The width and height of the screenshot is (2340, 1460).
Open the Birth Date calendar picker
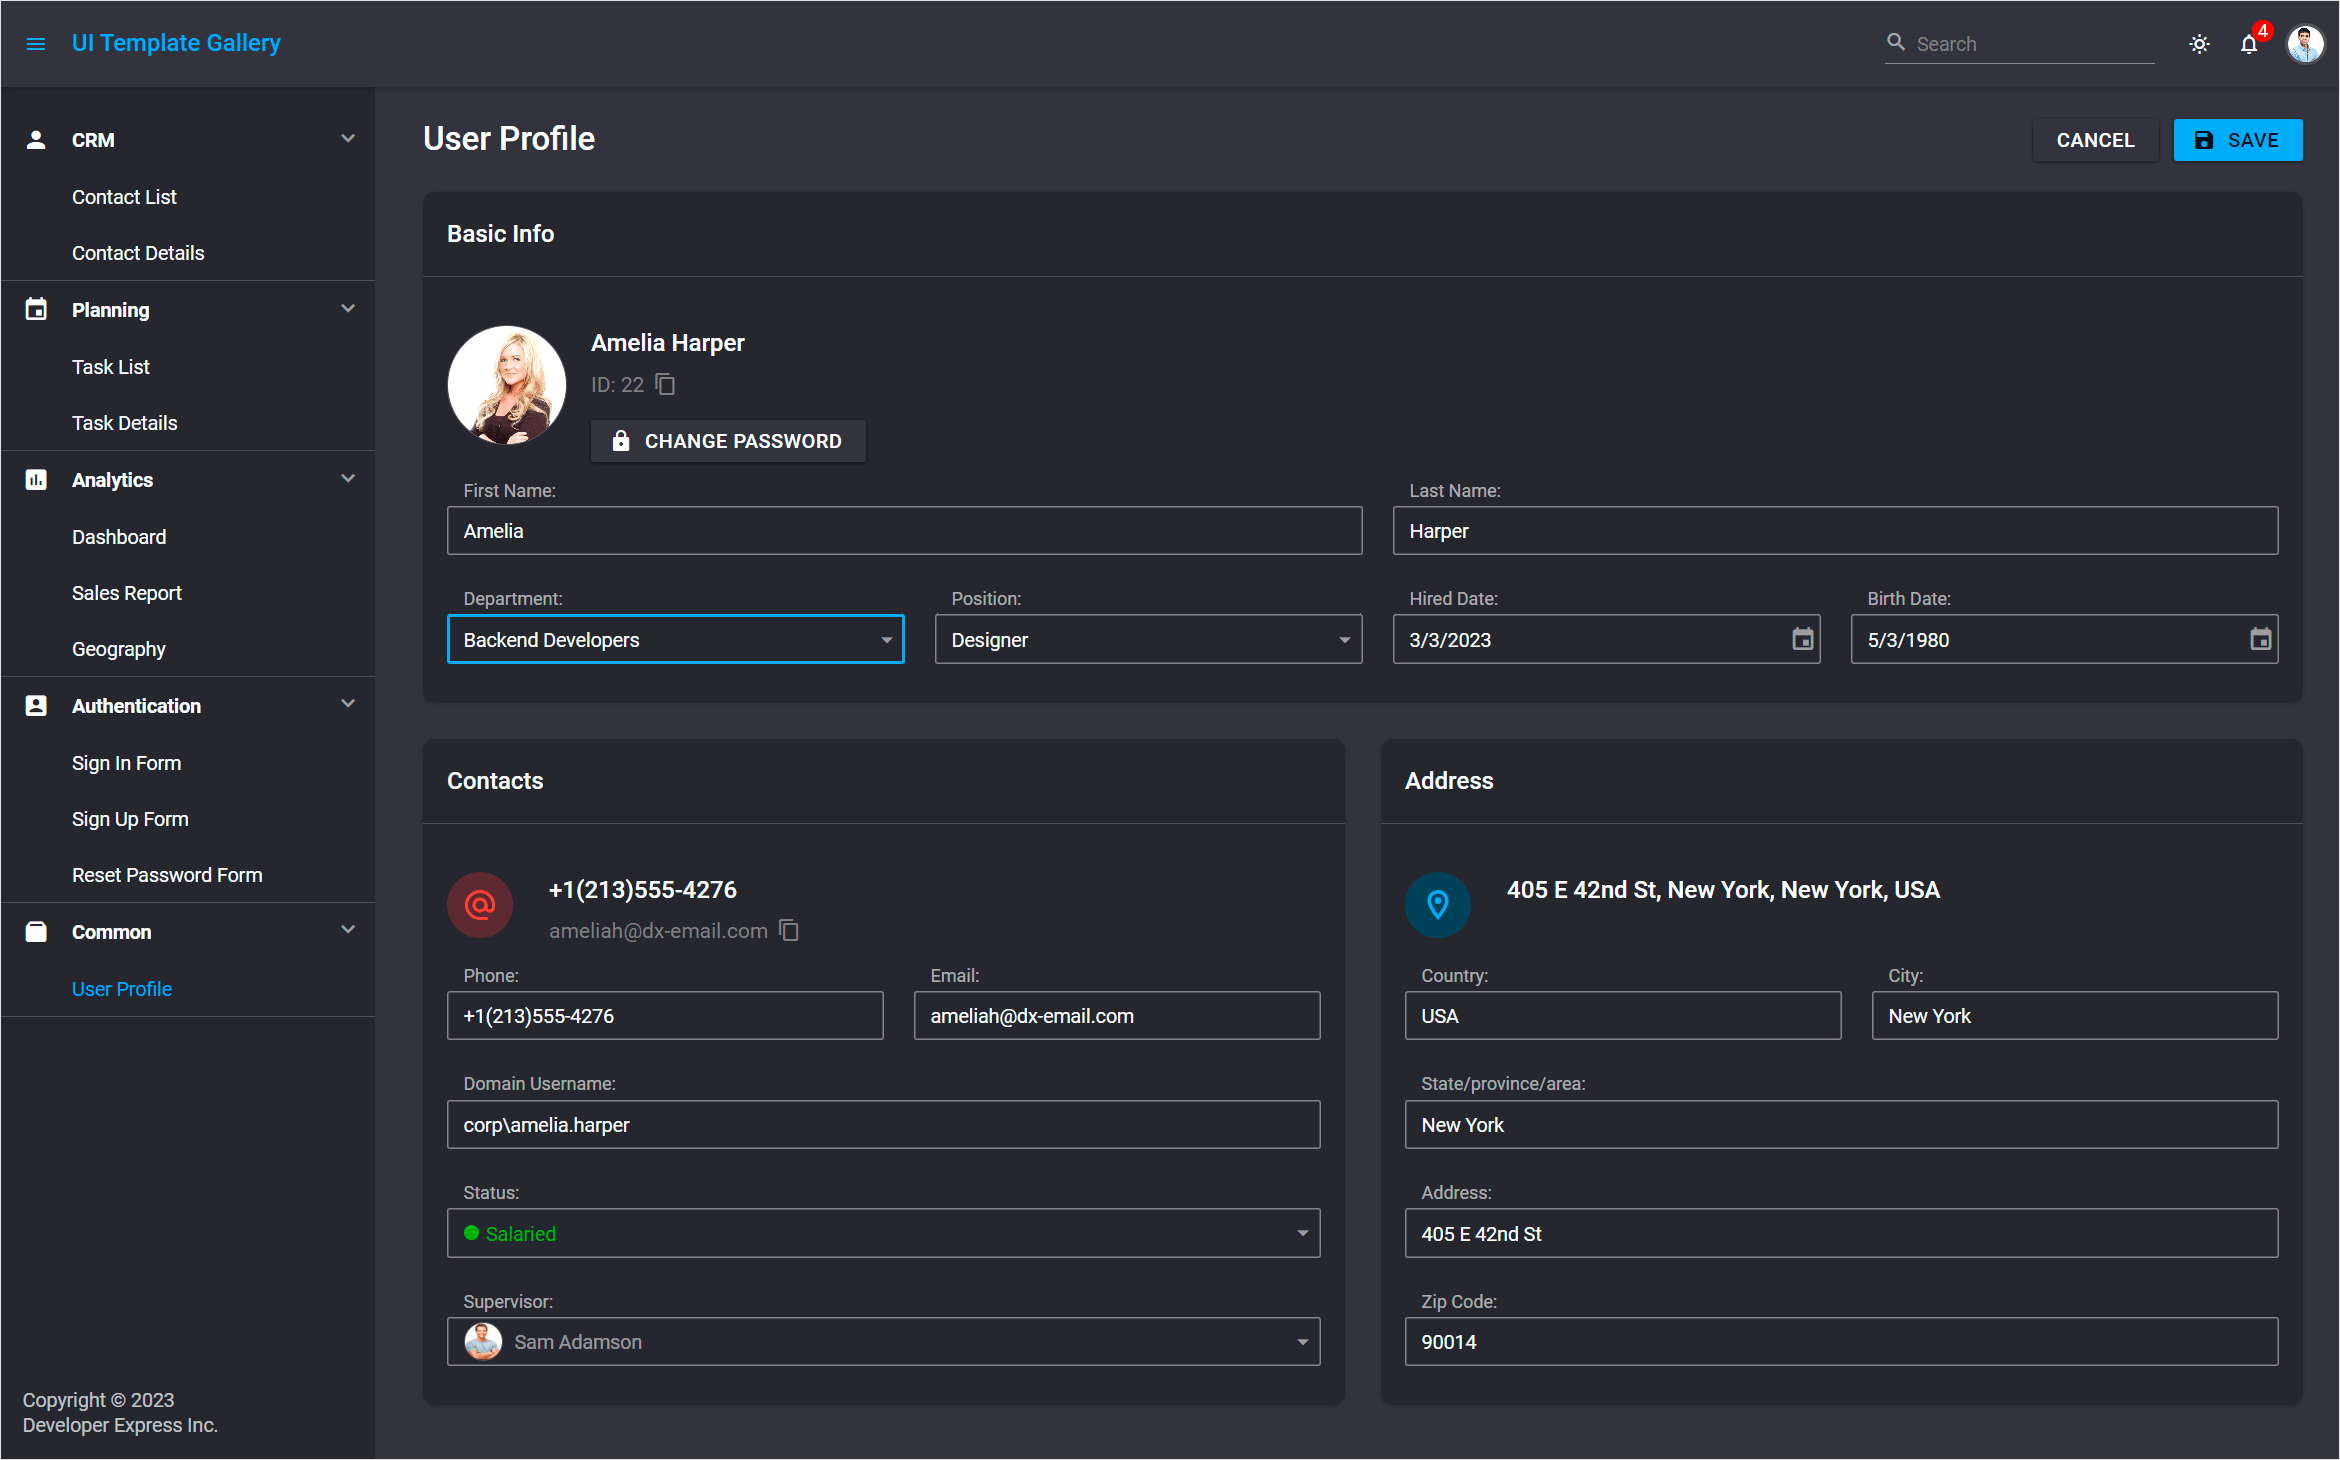pos(2261,639)
